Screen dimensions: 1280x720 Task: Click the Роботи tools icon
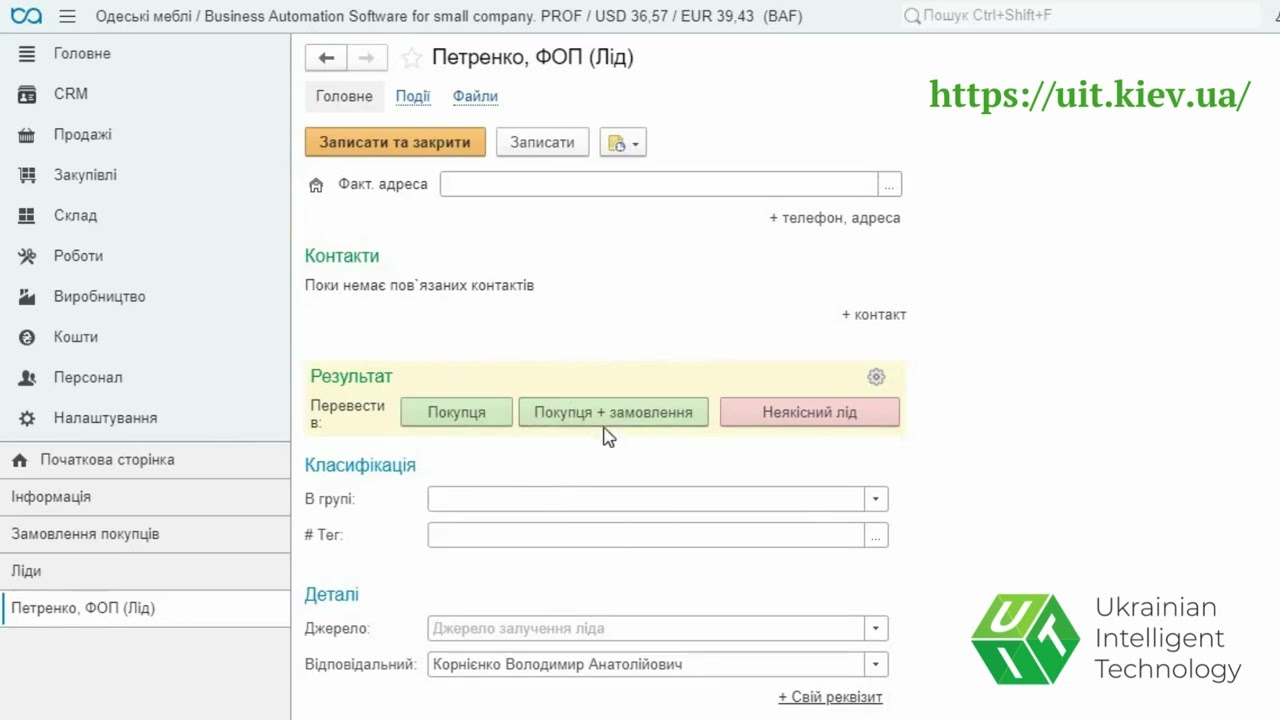[27, 256]
